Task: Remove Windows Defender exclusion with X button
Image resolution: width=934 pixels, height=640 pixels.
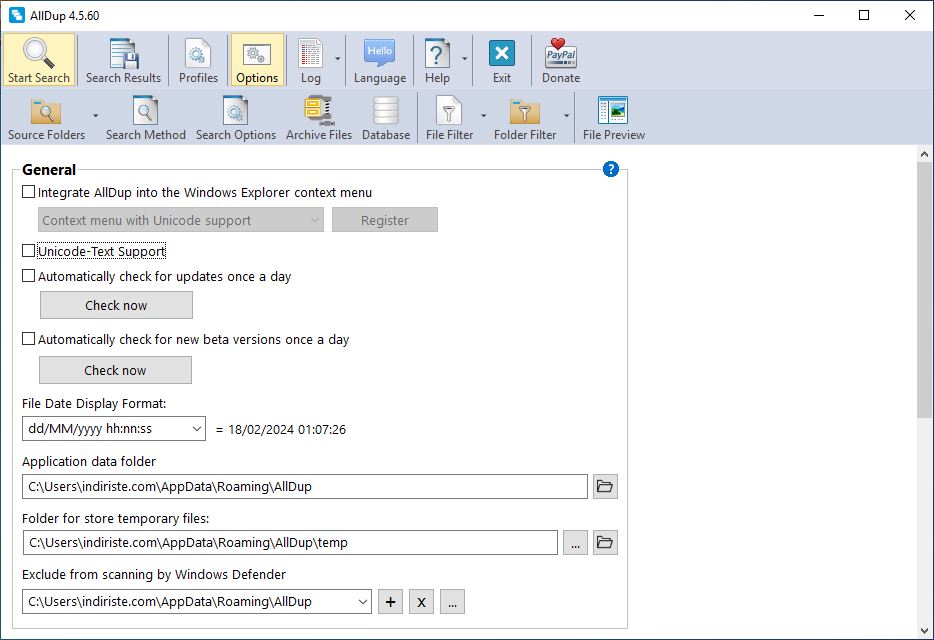Action: point(421,602)
